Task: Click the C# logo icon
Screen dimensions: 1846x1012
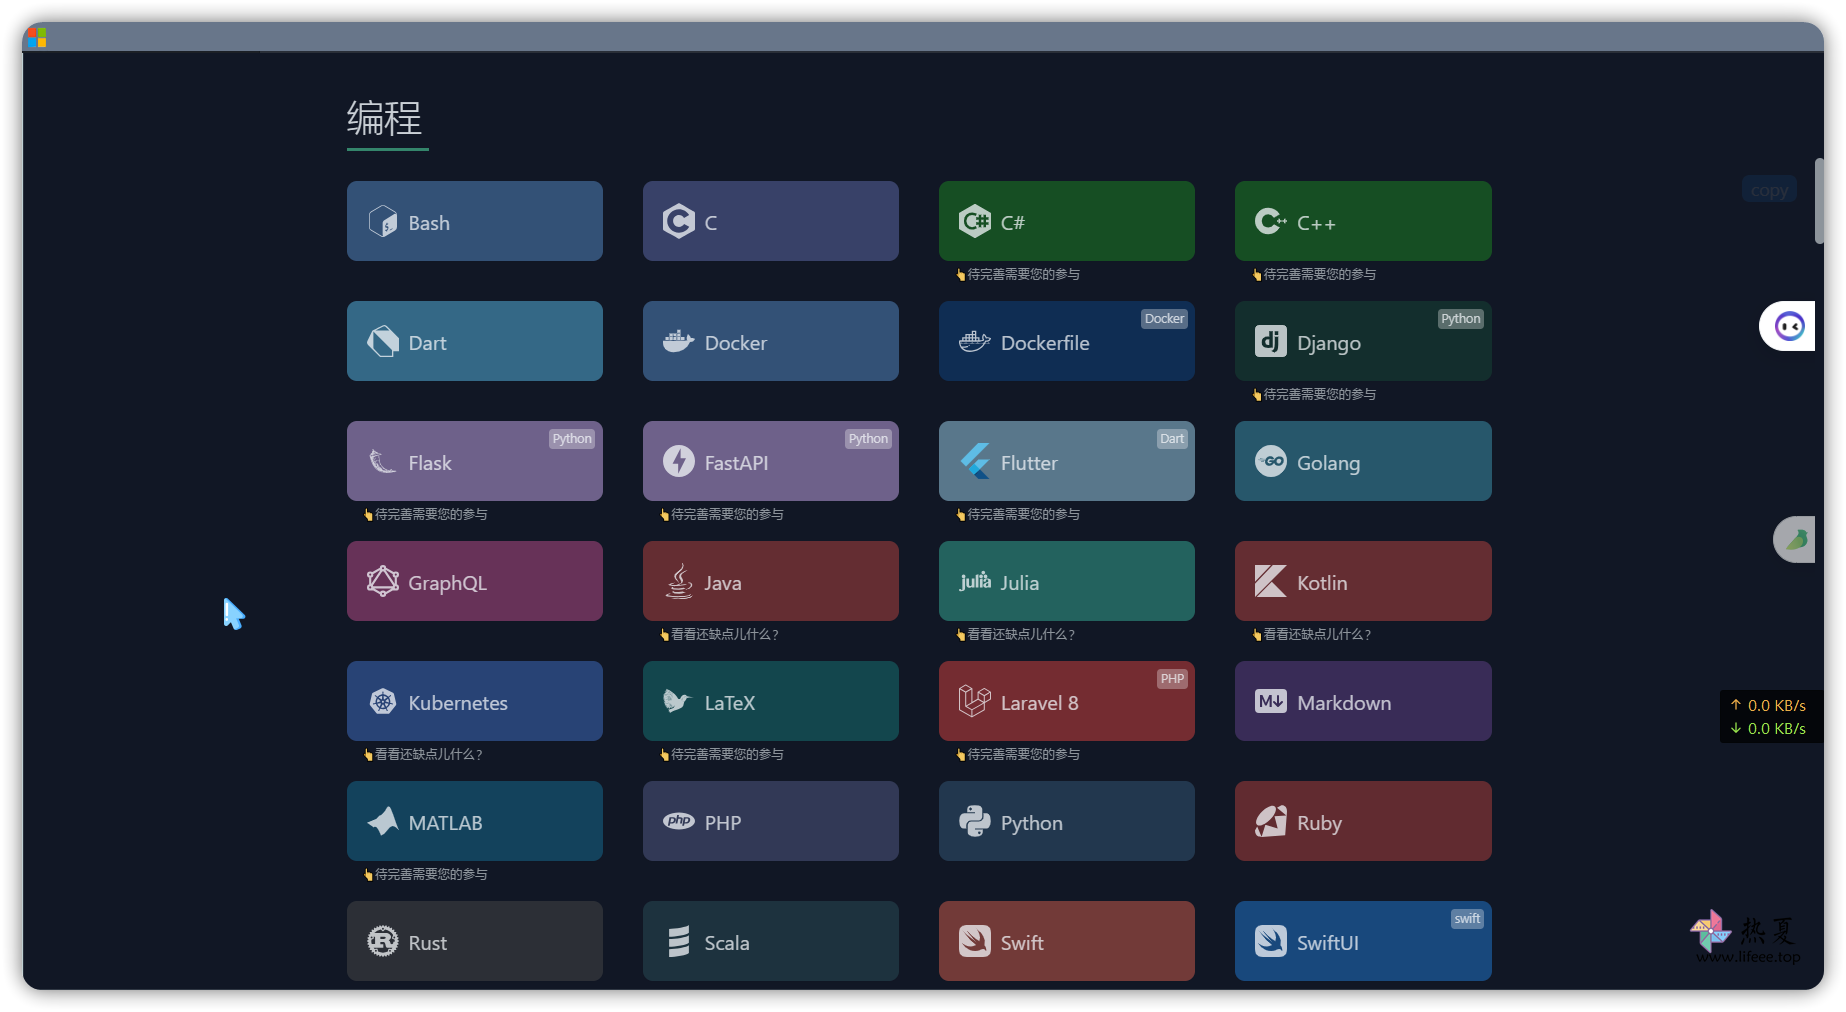Action: (x=974, y=221)
